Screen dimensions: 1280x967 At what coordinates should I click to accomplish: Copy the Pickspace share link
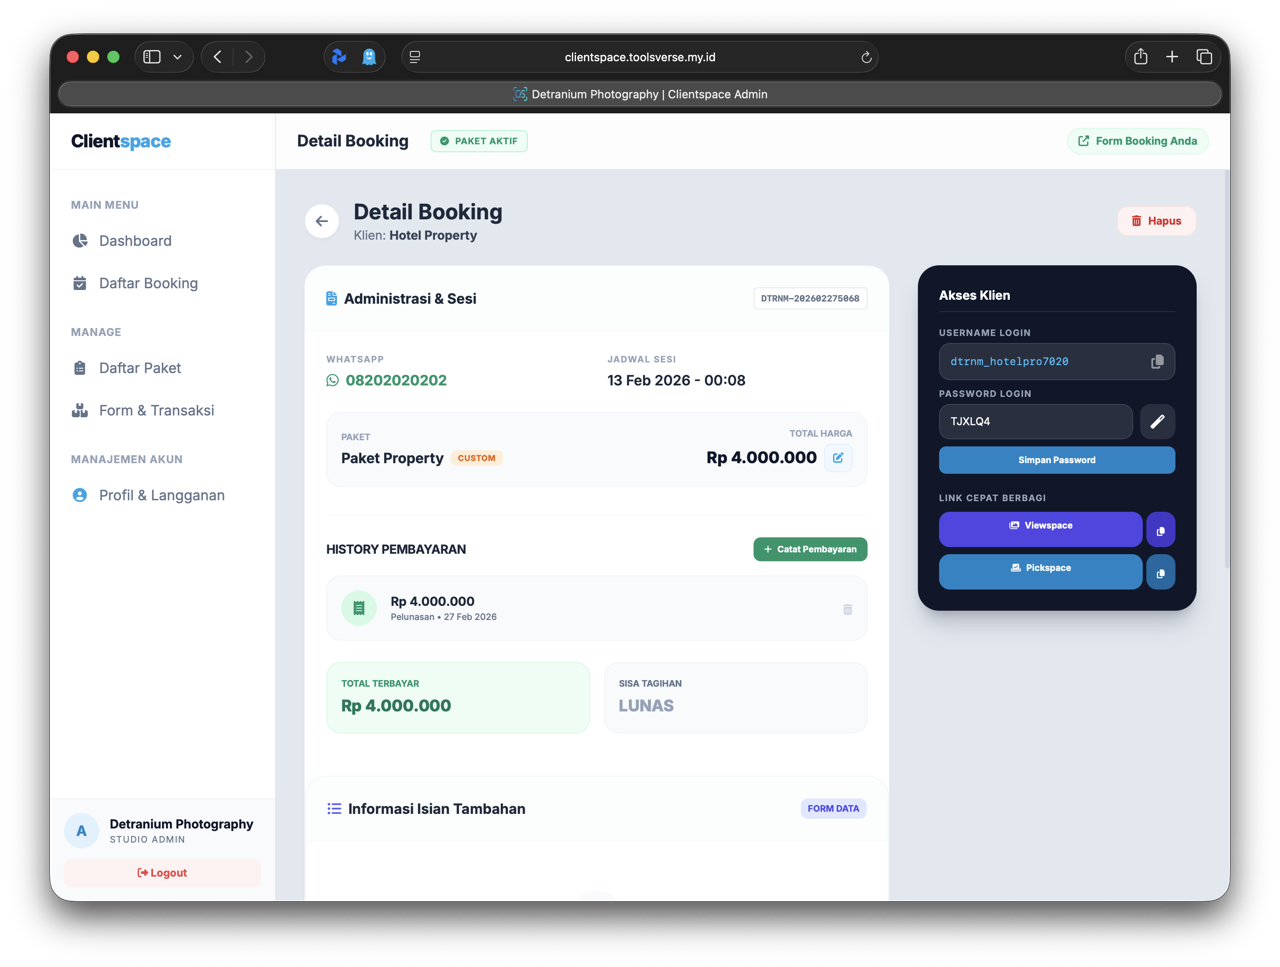click(1160, 573)
